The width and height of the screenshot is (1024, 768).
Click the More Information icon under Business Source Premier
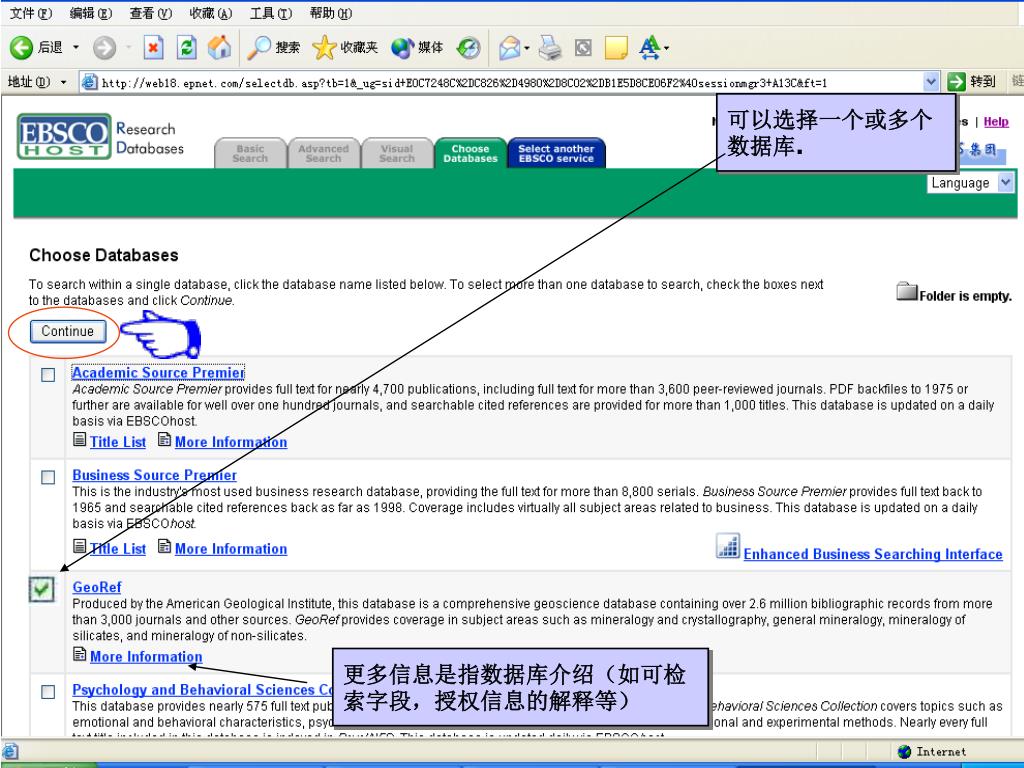tap(164, 546)
